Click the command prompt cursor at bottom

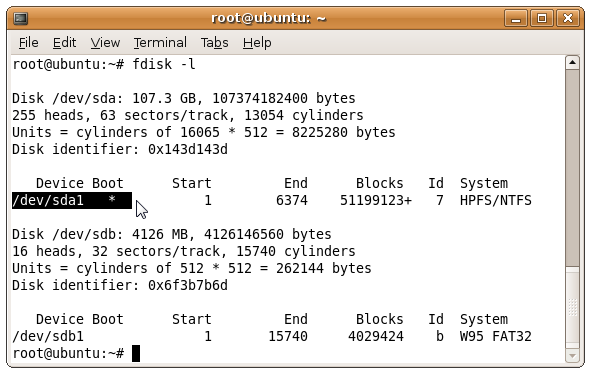pos(136,353)
